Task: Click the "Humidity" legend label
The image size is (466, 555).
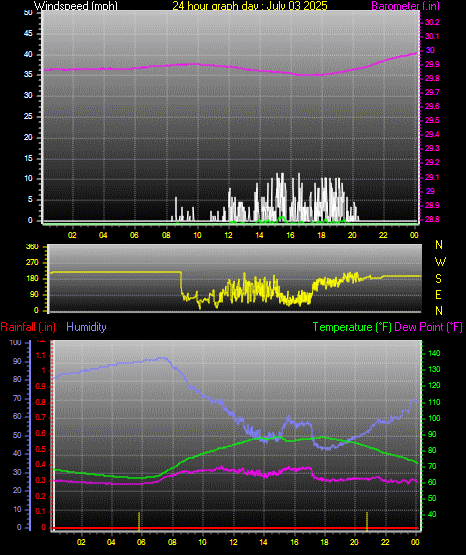Action: (x=86, y=327)
